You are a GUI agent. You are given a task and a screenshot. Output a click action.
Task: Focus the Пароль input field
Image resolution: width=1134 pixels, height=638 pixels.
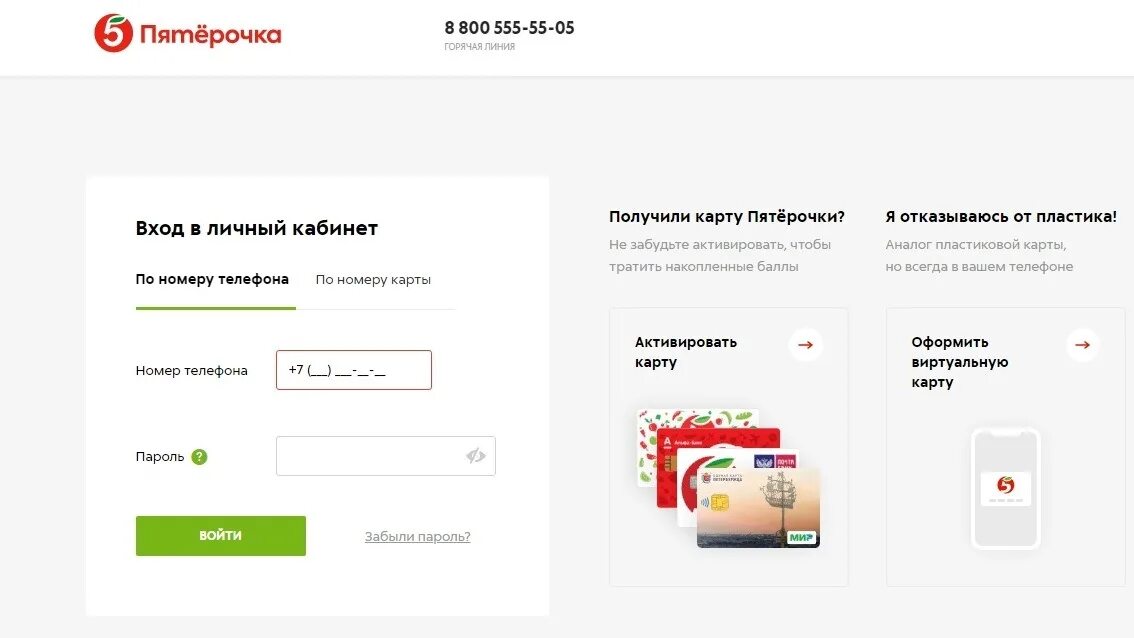click(x=385, y=456)
